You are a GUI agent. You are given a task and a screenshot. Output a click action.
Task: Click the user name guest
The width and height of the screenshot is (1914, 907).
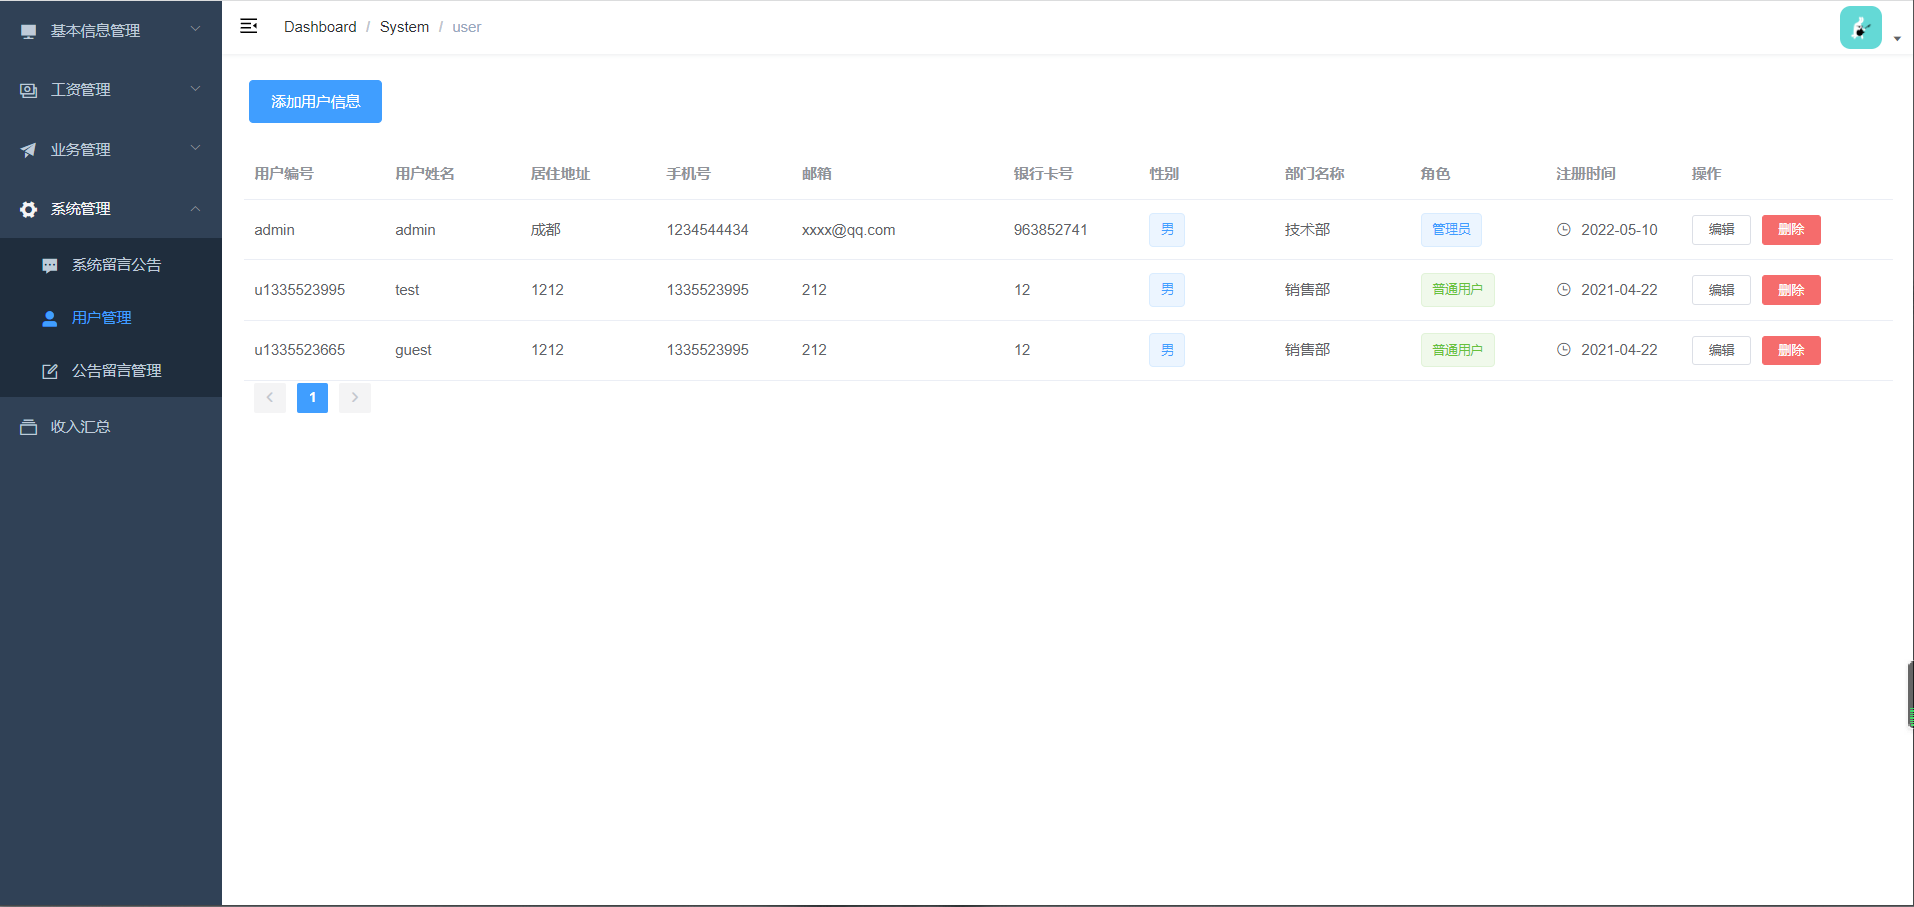tap(413, 350)
